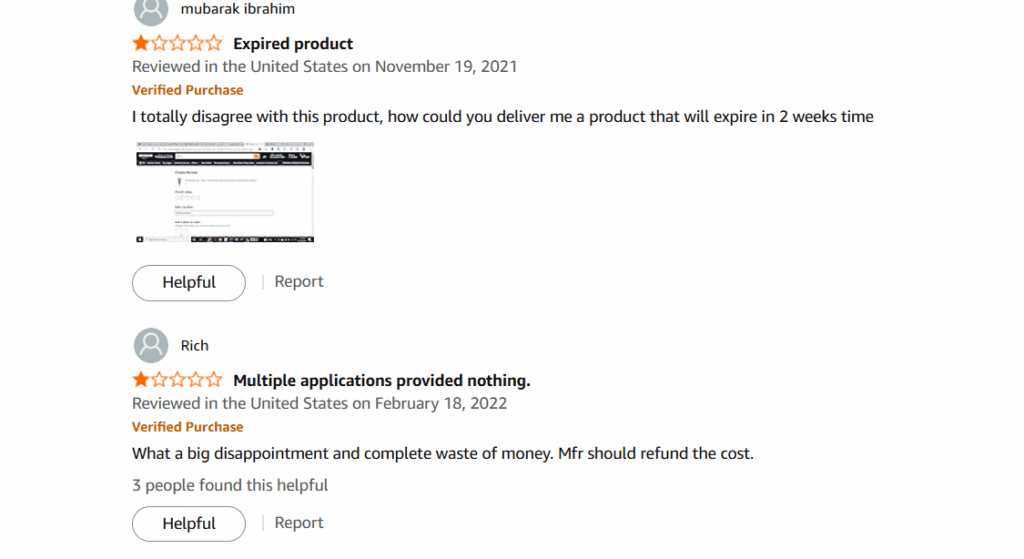1024x559 pixels.
Task: Click mubarak ibrahim's profile avatar icon
Action: (x=151, y=10)
